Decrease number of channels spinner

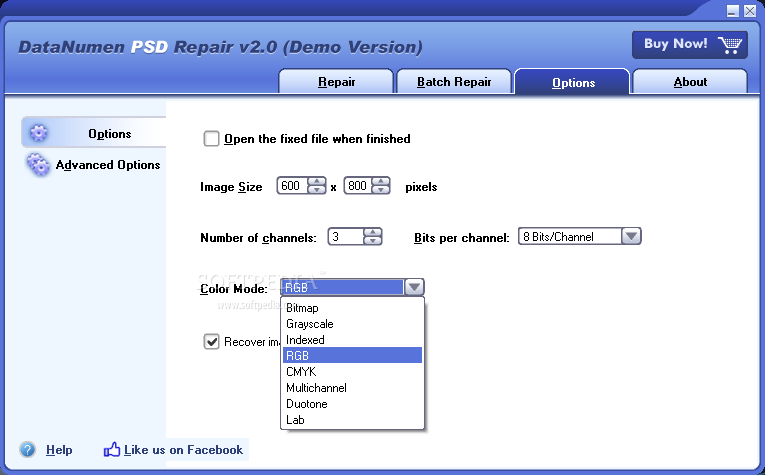[x=373, y=240]
